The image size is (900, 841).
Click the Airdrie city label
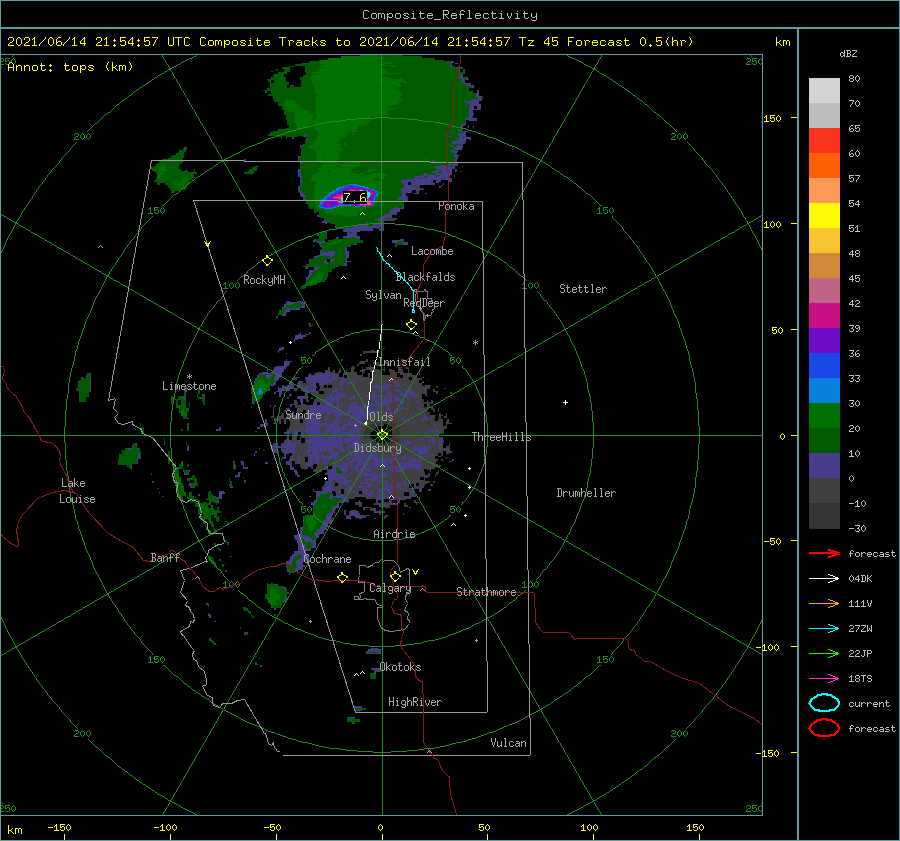coord(394,534)
